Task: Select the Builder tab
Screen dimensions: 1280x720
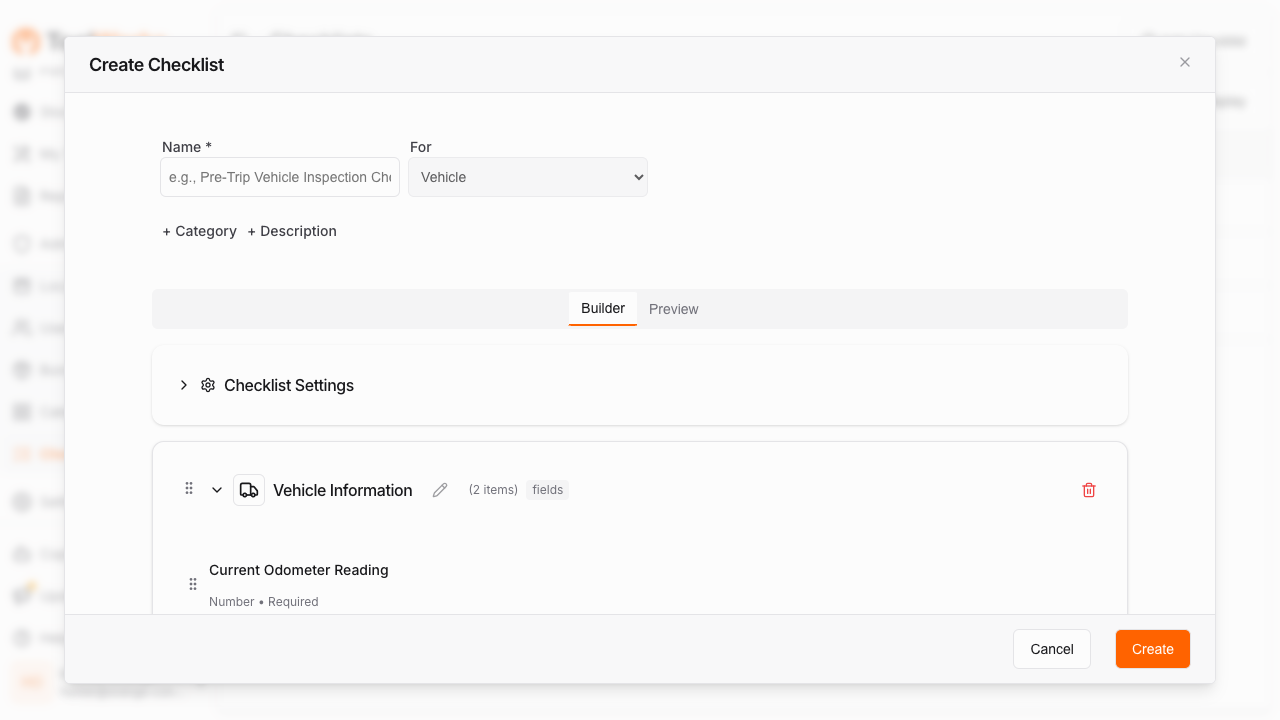Action: (602, 308)
